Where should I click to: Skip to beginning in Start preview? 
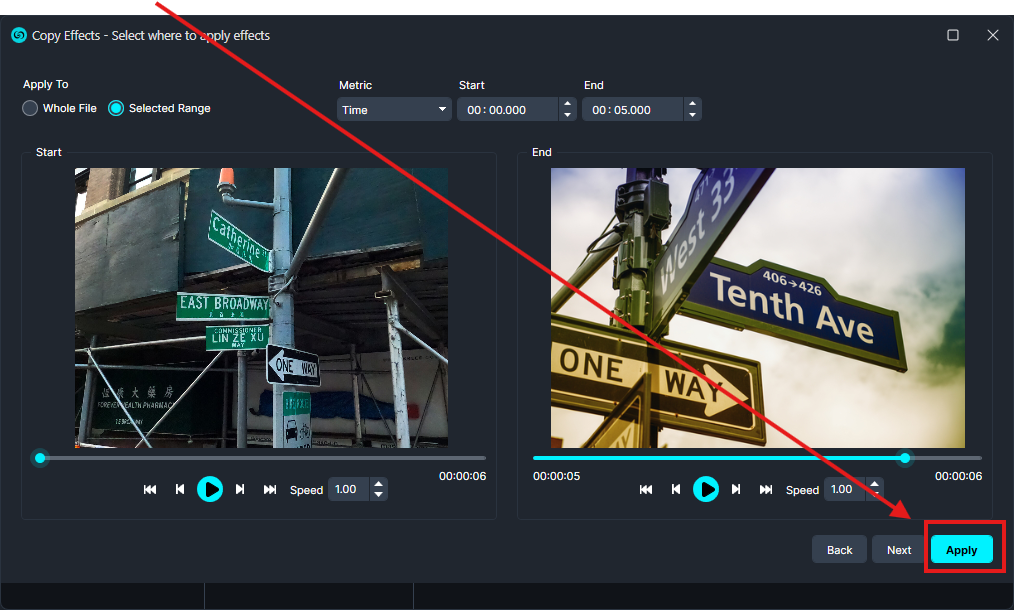pos(150,489)
